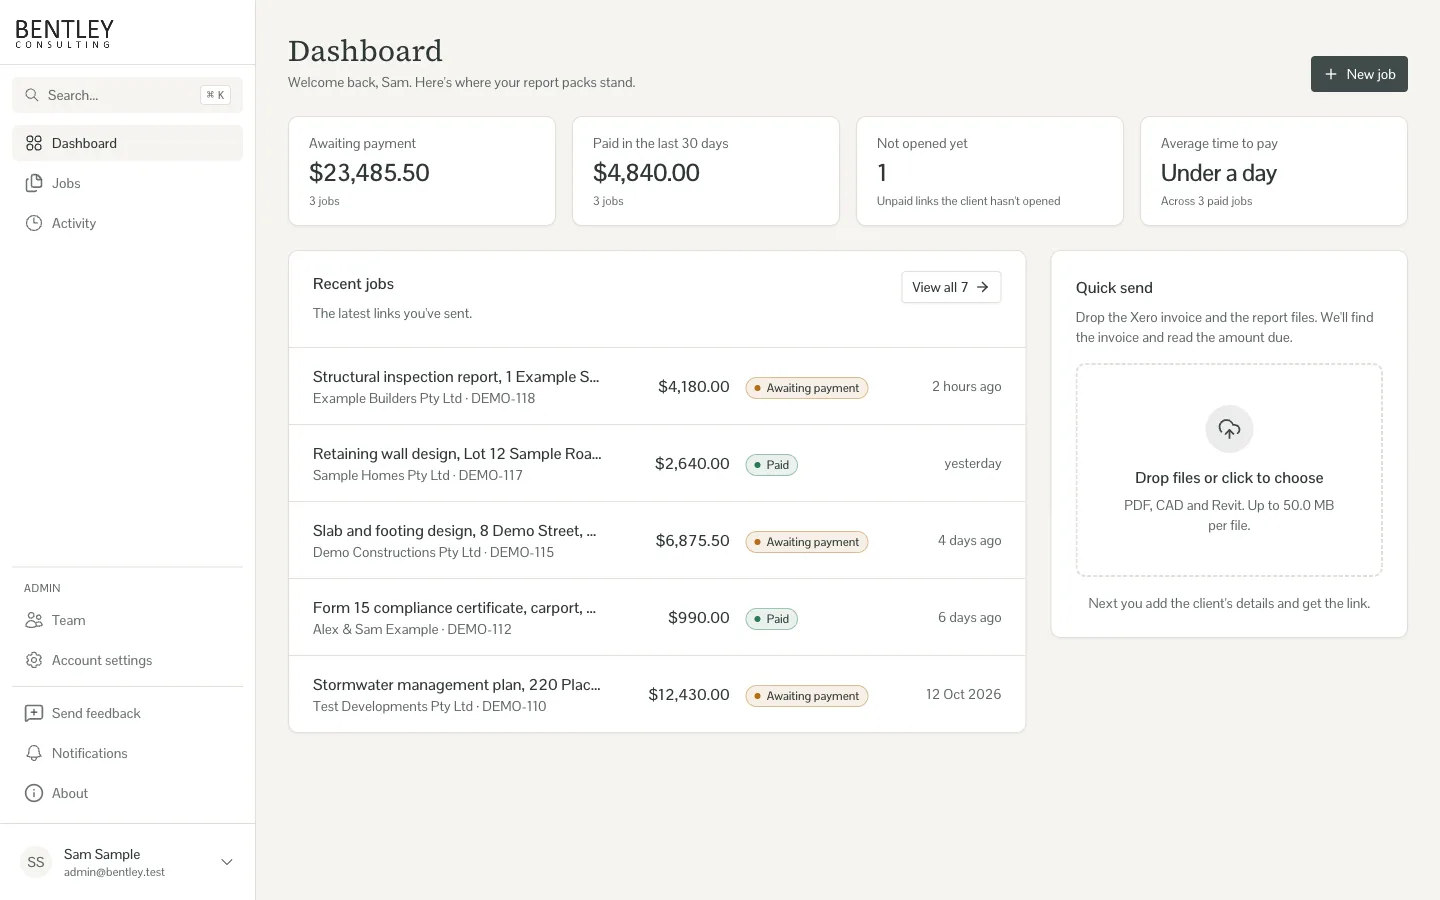
Task: Click the SS user avatar
Action: 36,862
